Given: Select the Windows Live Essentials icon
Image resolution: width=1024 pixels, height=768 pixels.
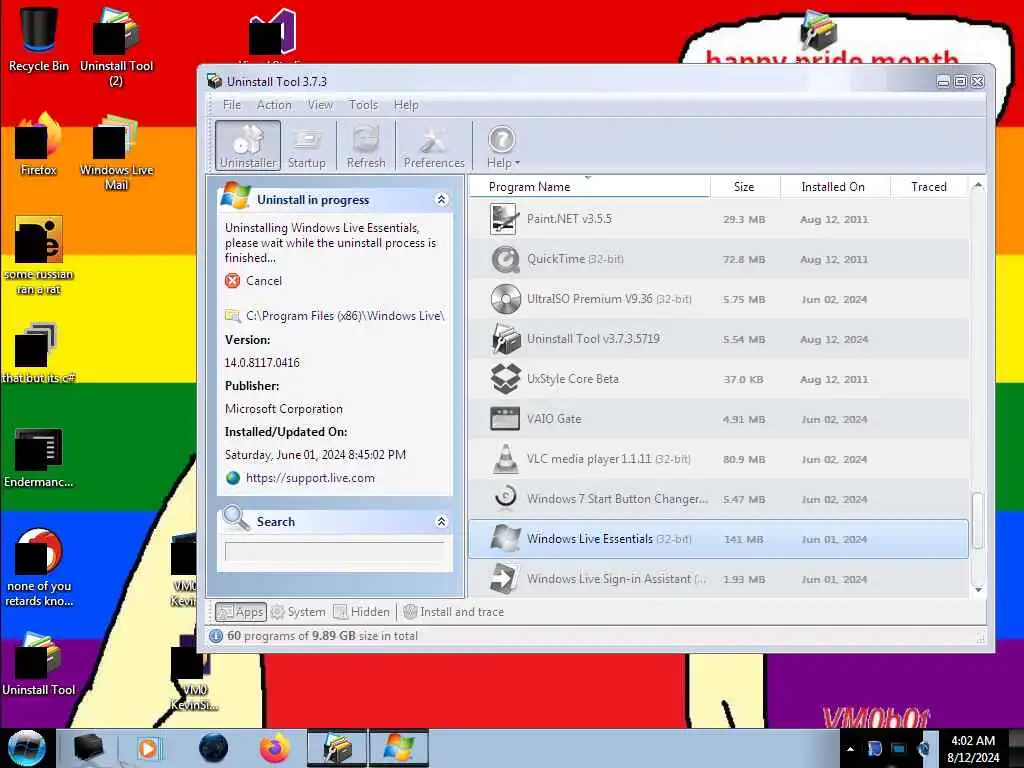Looking at the screenshot, I should 505,539.
